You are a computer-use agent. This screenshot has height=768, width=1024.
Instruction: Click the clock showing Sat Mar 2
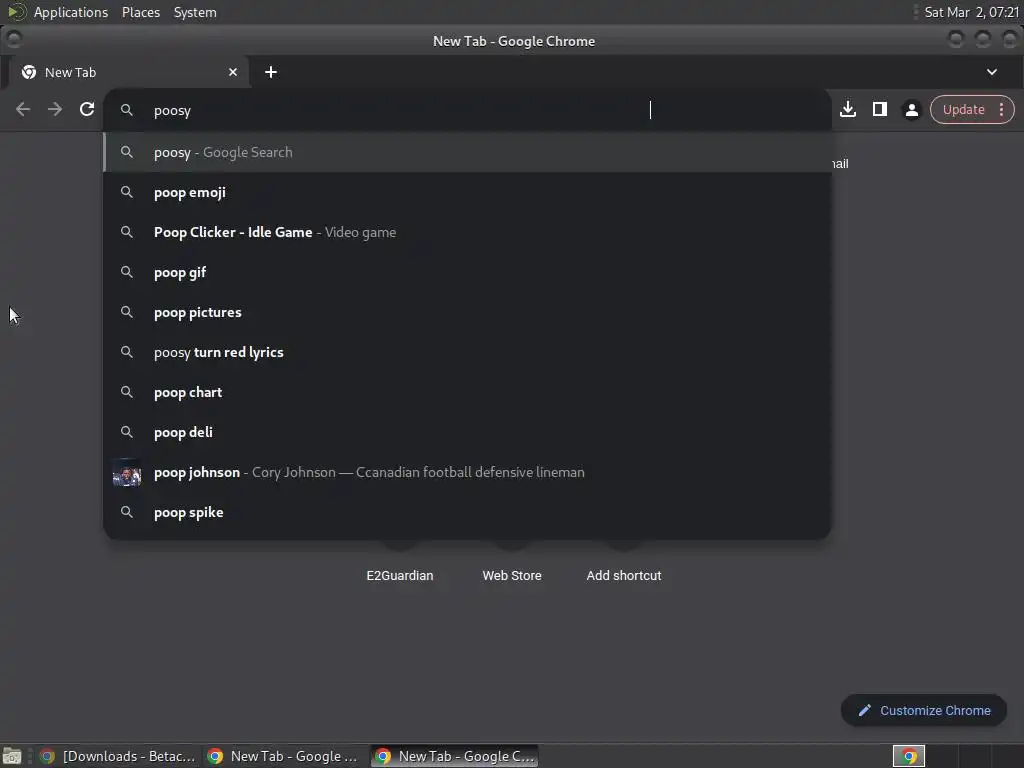972,12
